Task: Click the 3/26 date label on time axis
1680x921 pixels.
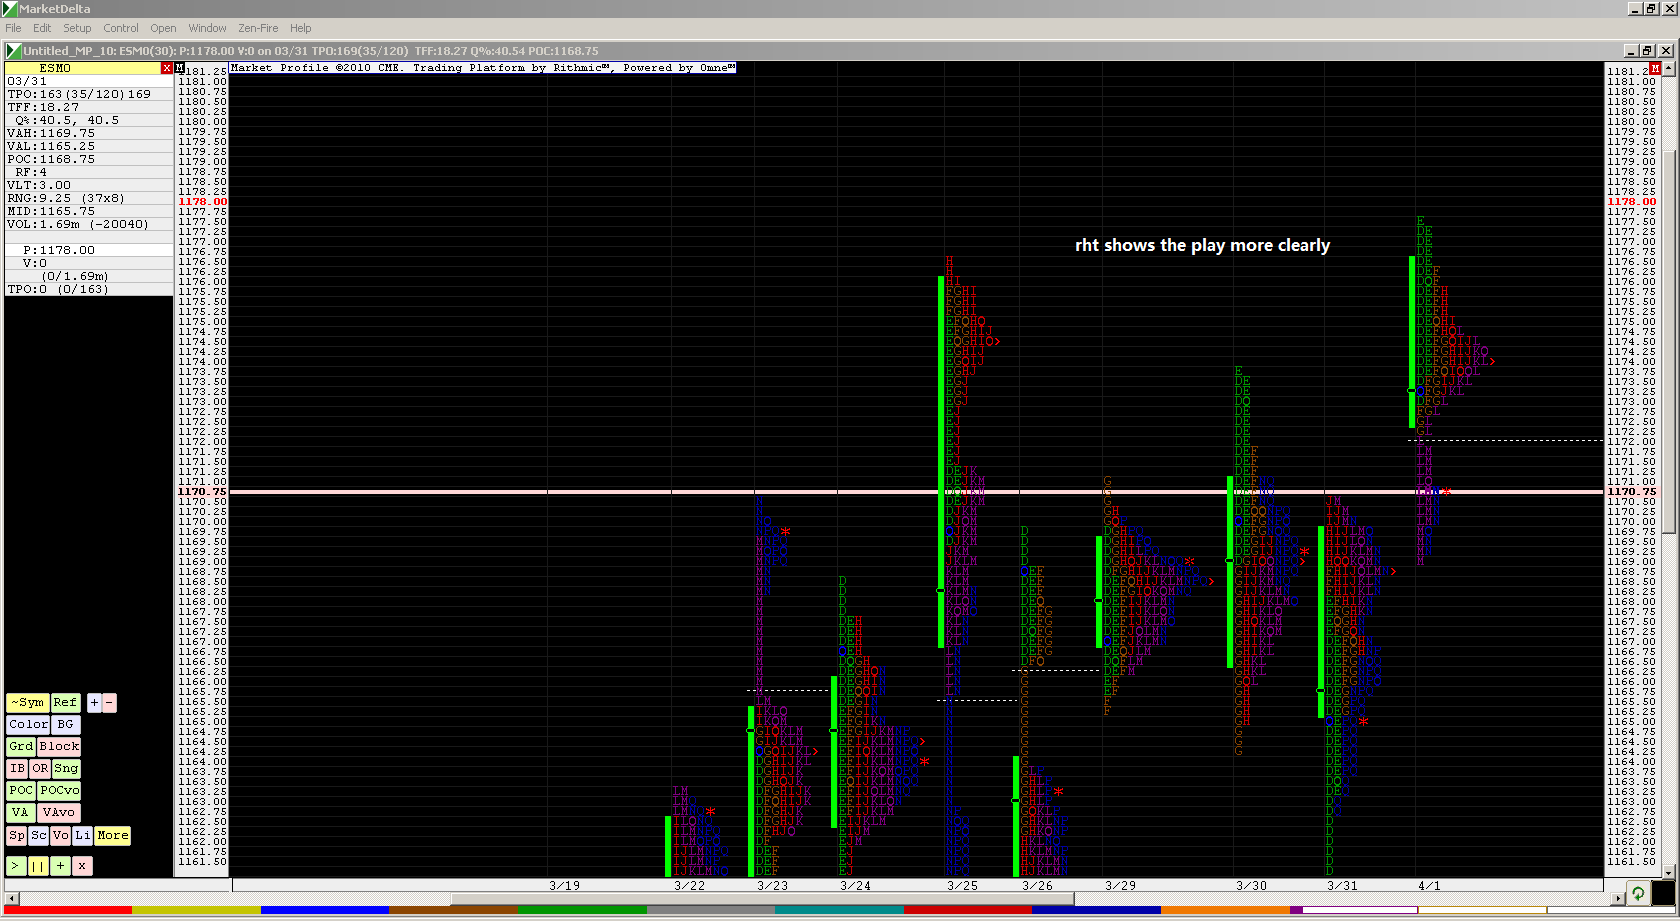Action: pyautogui.click(x=1037, y=886)
